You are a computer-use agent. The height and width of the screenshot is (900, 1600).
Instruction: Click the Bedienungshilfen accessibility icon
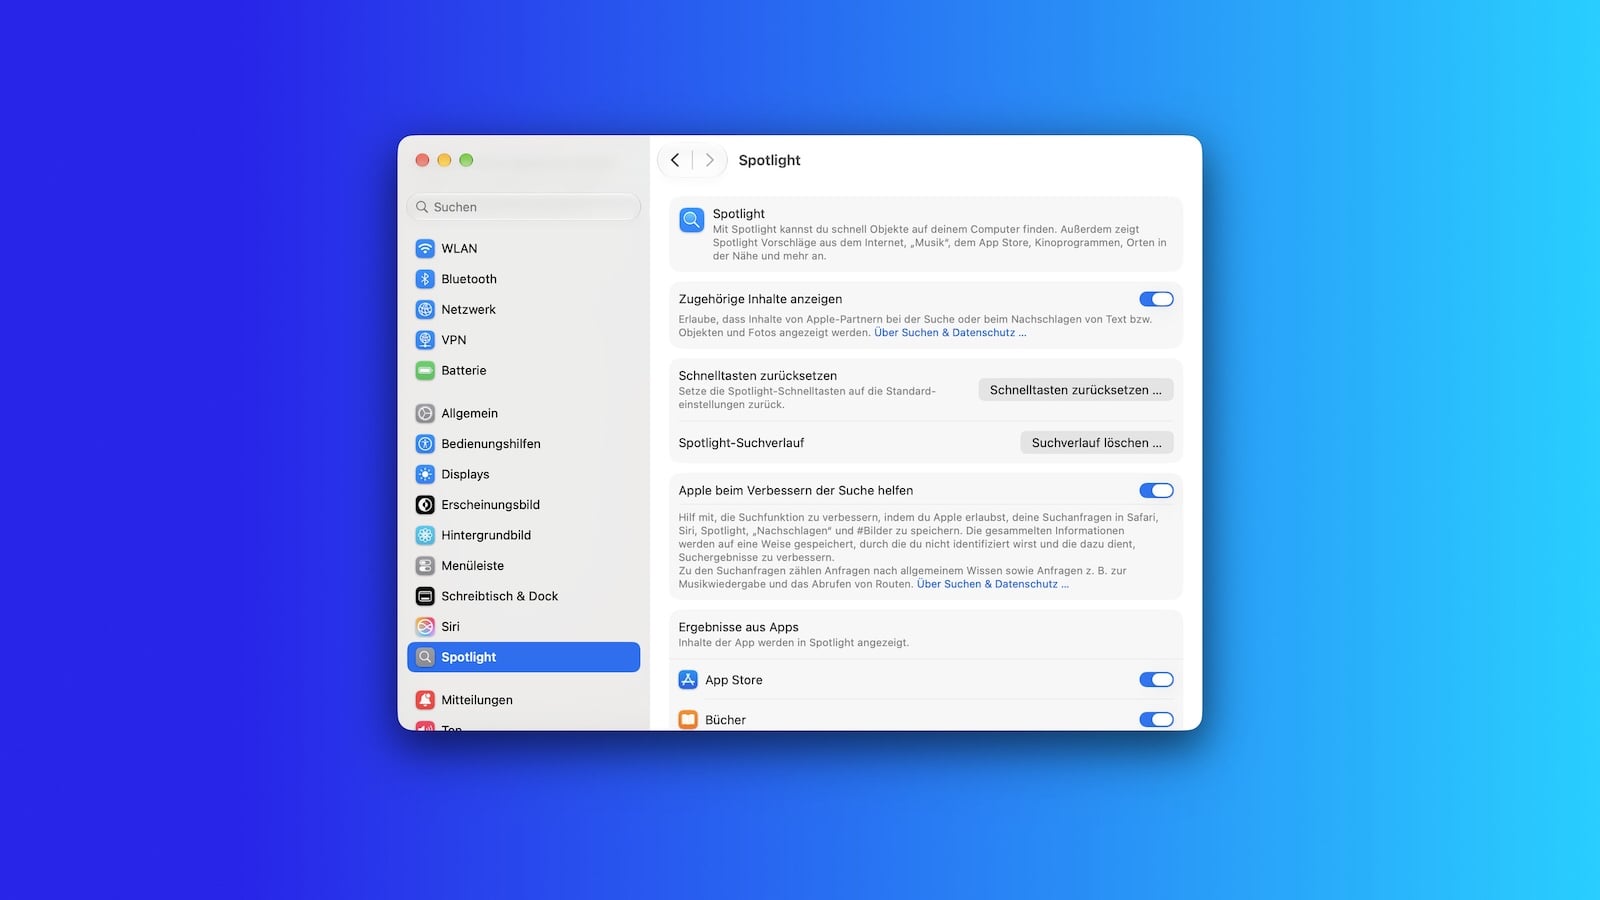tap(425, 444)
